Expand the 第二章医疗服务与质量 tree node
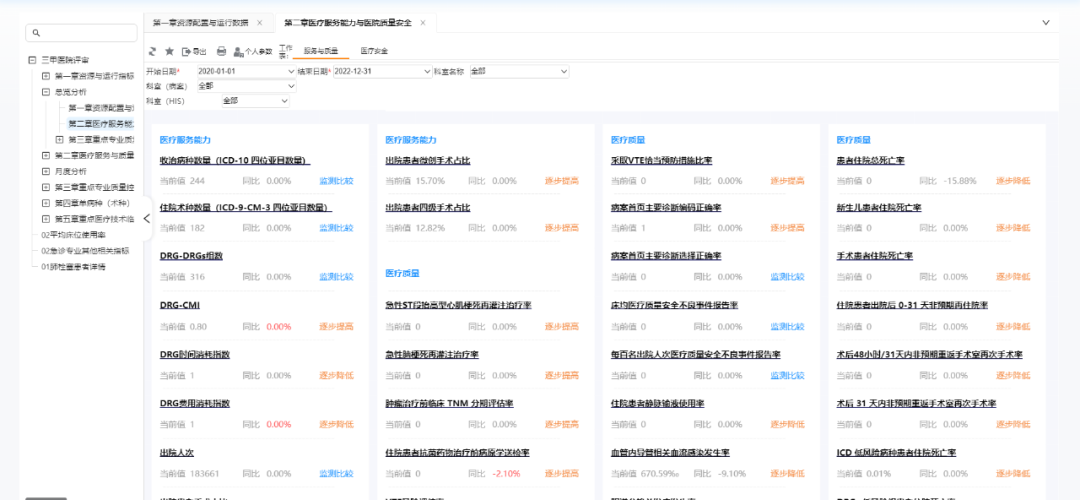Image resolution: width=1080 pixels, height=500 pixels. 46,155
